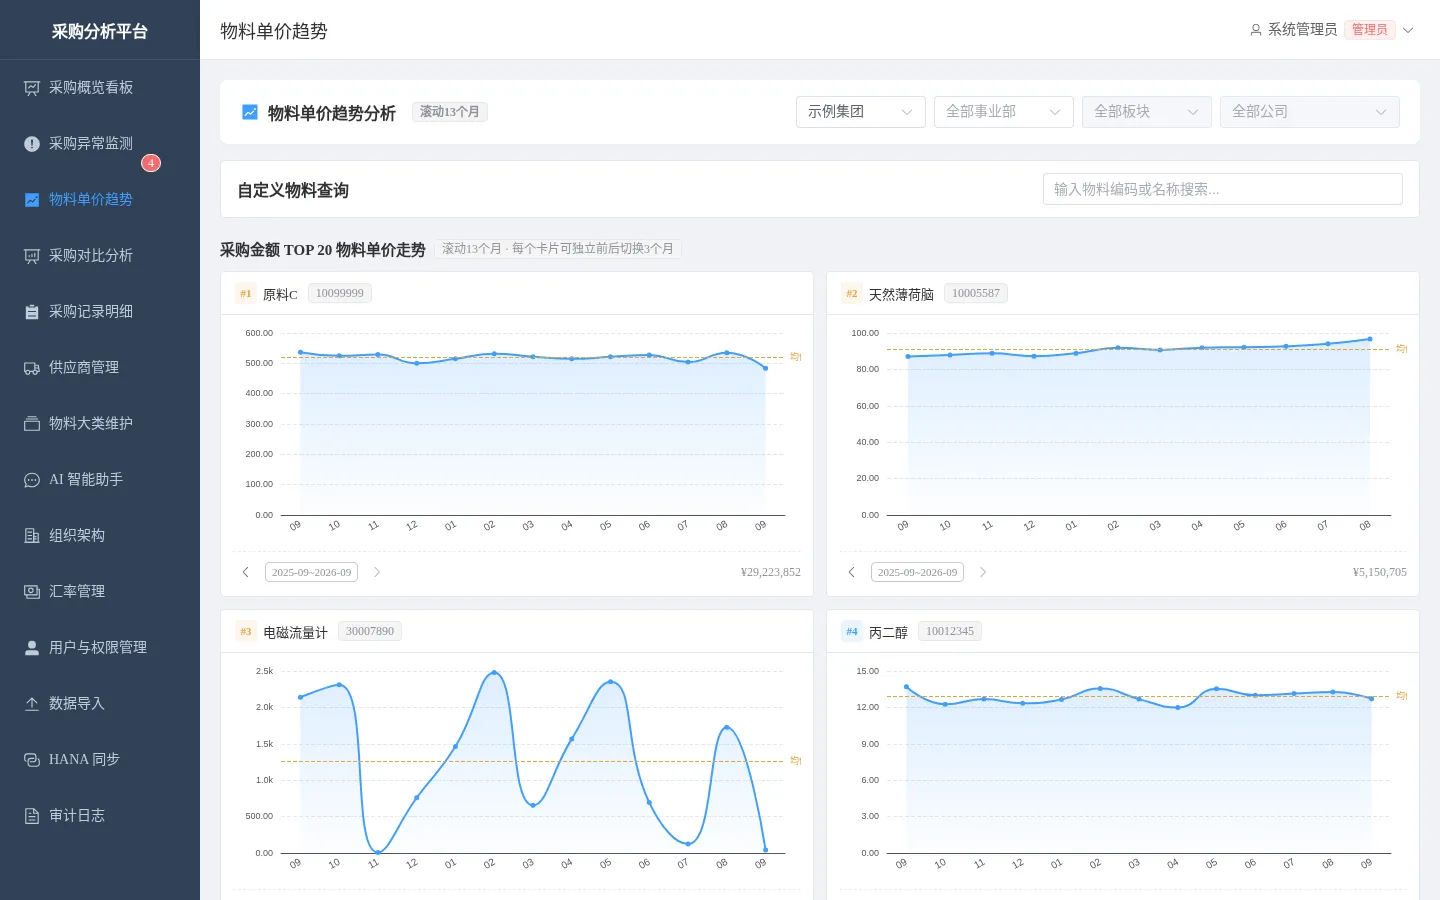Click the 采购异常监测 alert icon
1440x900 pixels.
click(x=32, y=144)
